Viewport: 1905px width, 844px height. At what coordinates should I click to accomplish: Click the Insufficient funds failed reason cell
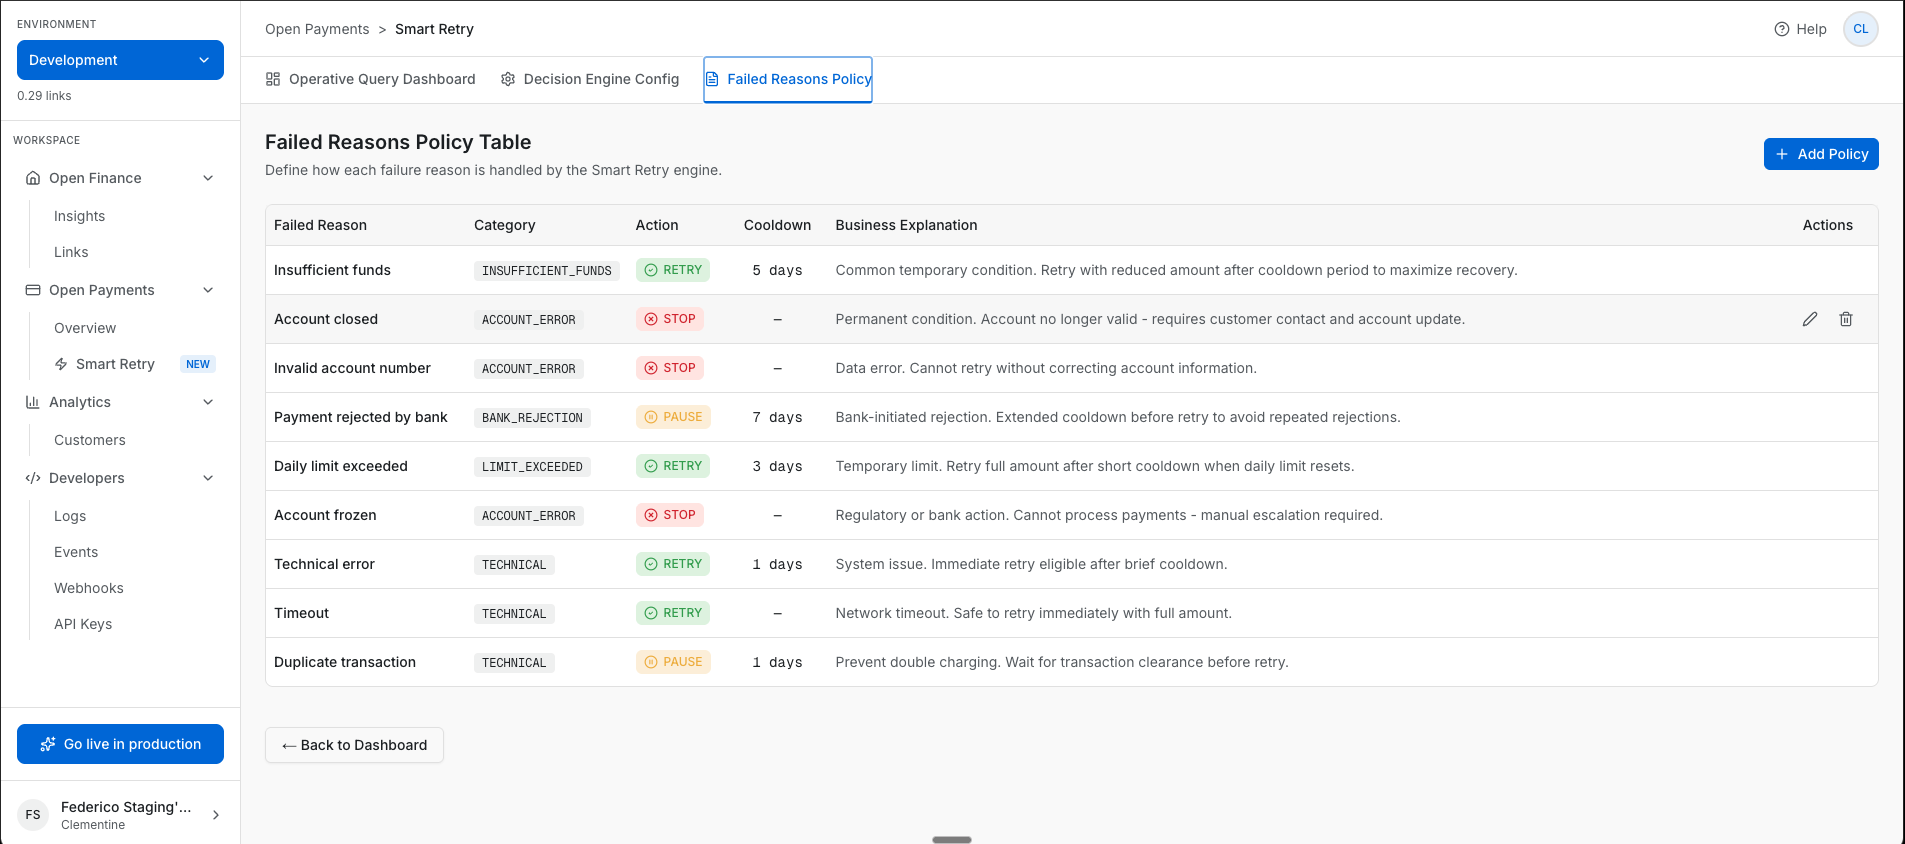click(x=332, y=270)
